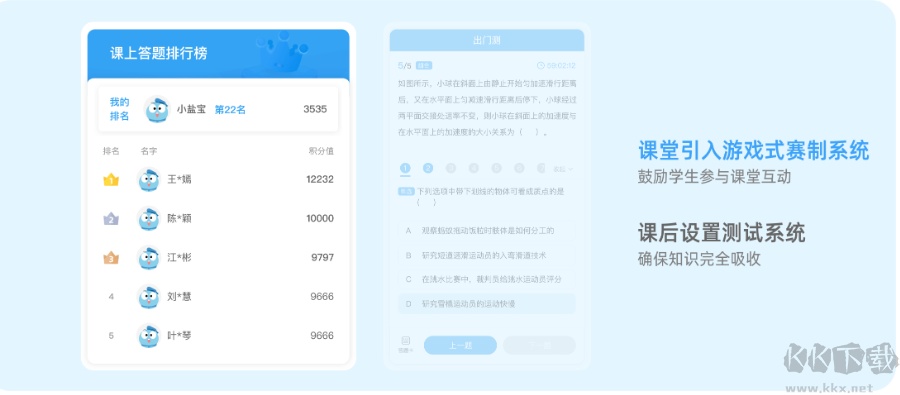Select option A 观察蚂蚁拖动饭粒
The image size is (900, 395).
(486, 231)
